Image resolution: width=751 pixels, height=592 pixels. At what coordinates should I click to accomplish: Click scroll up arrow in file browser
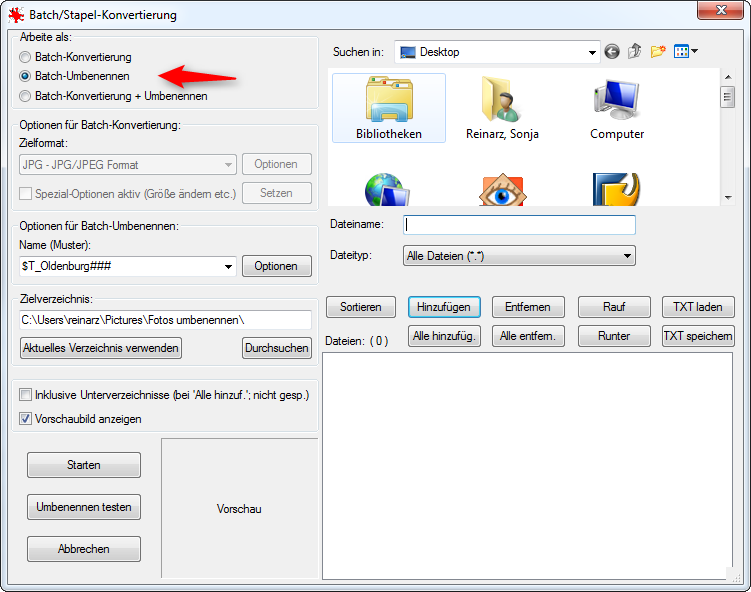[x=728, y=77]
